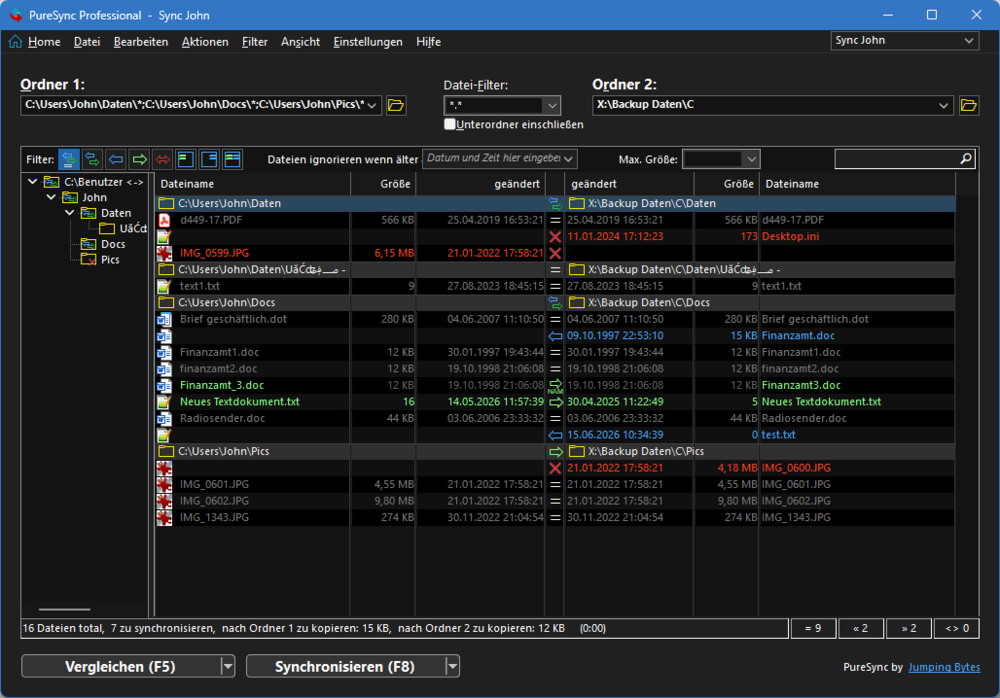The width and height of the screenshot is (1000, 698).
Task: Open the Einstellungen menu
Action: pyautogui.click(x=368, y=41)
